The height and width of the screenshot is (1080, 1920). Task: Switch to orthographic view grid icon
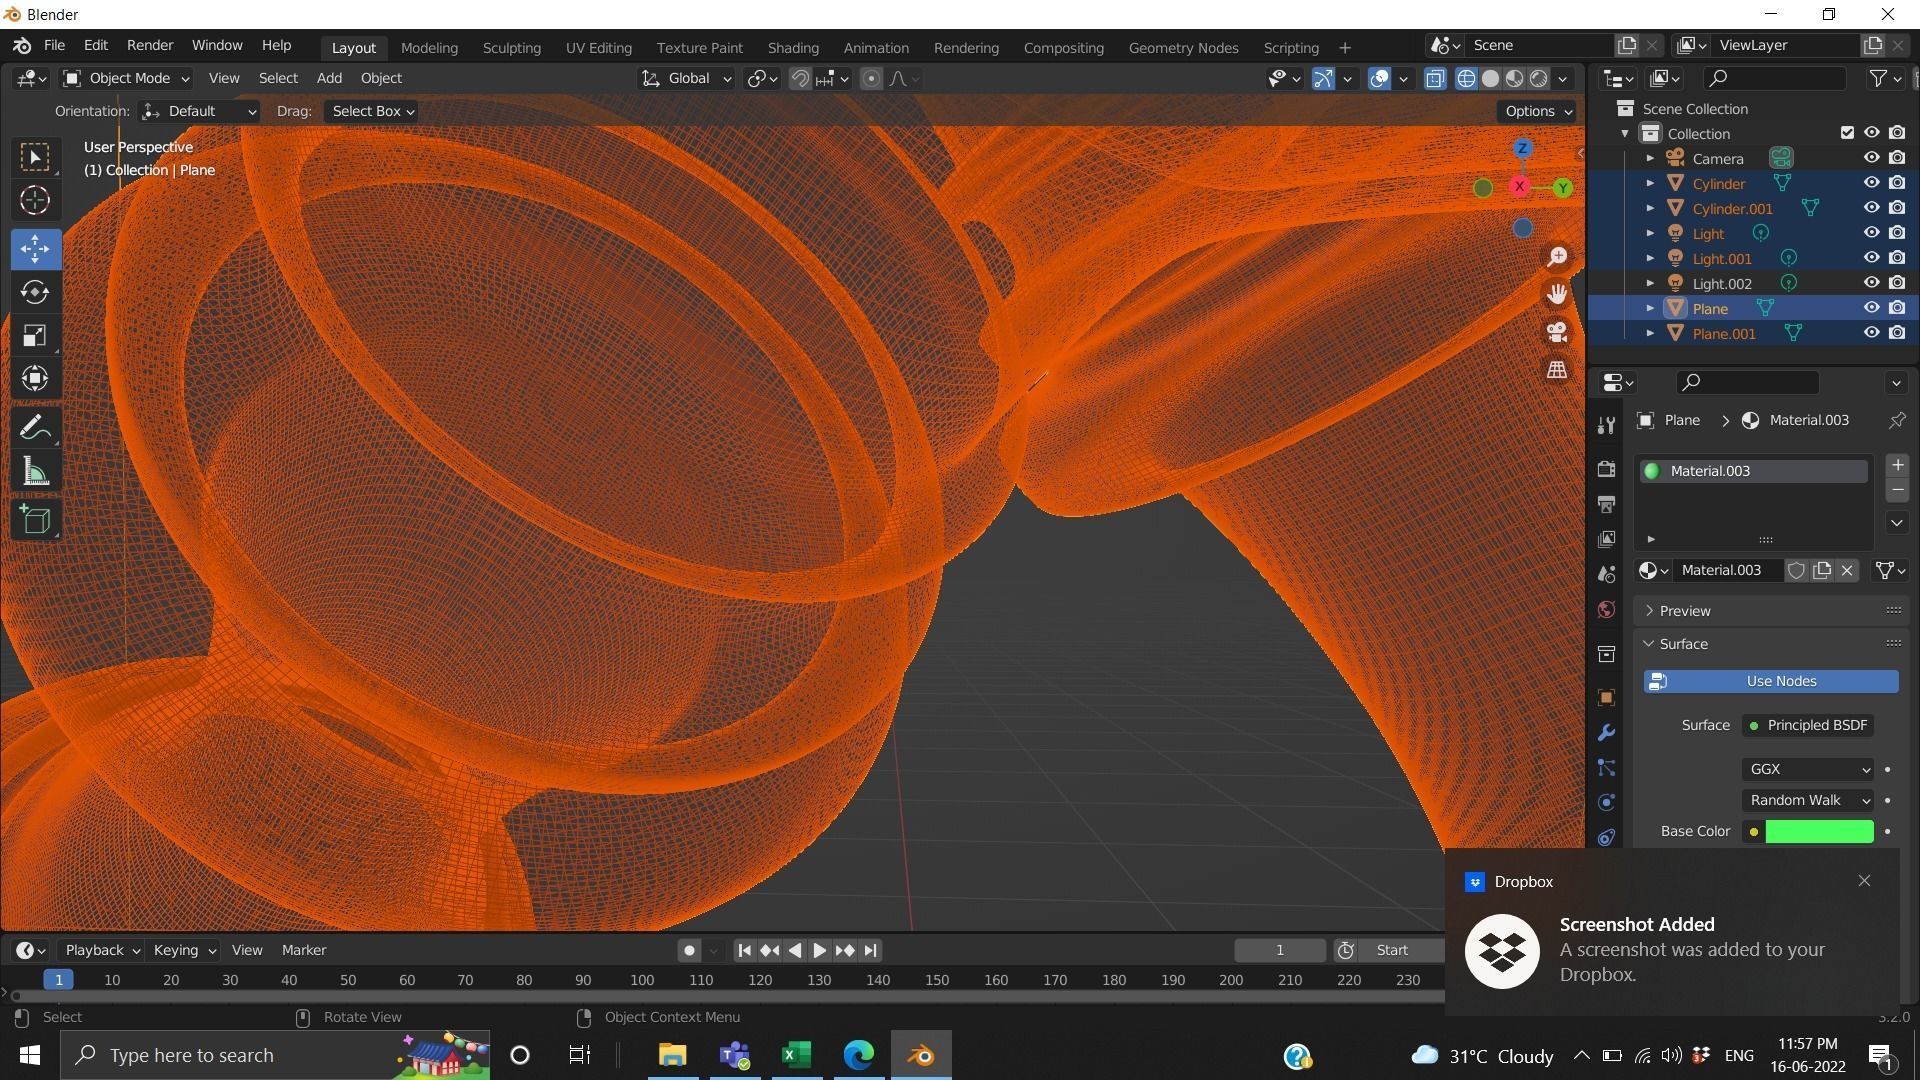tap(1557, 370)
